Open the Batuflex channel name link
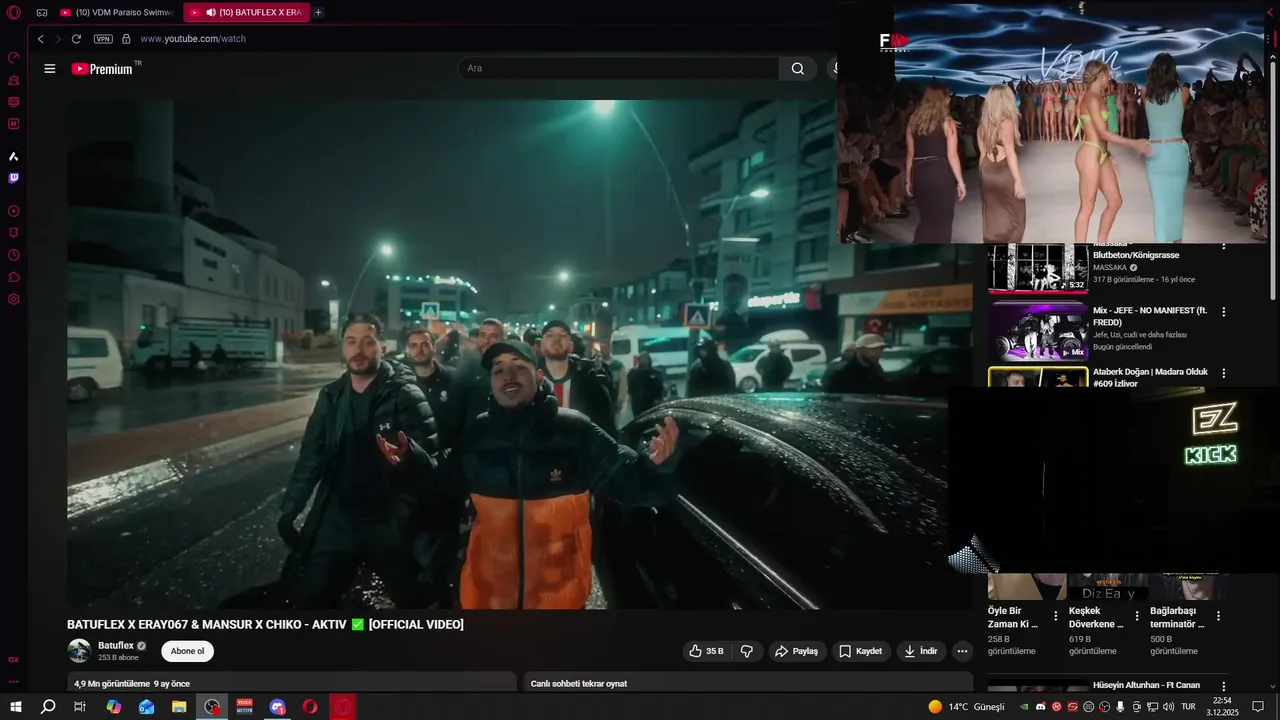This screenshot has width=1280, height=720. (116, 646)
